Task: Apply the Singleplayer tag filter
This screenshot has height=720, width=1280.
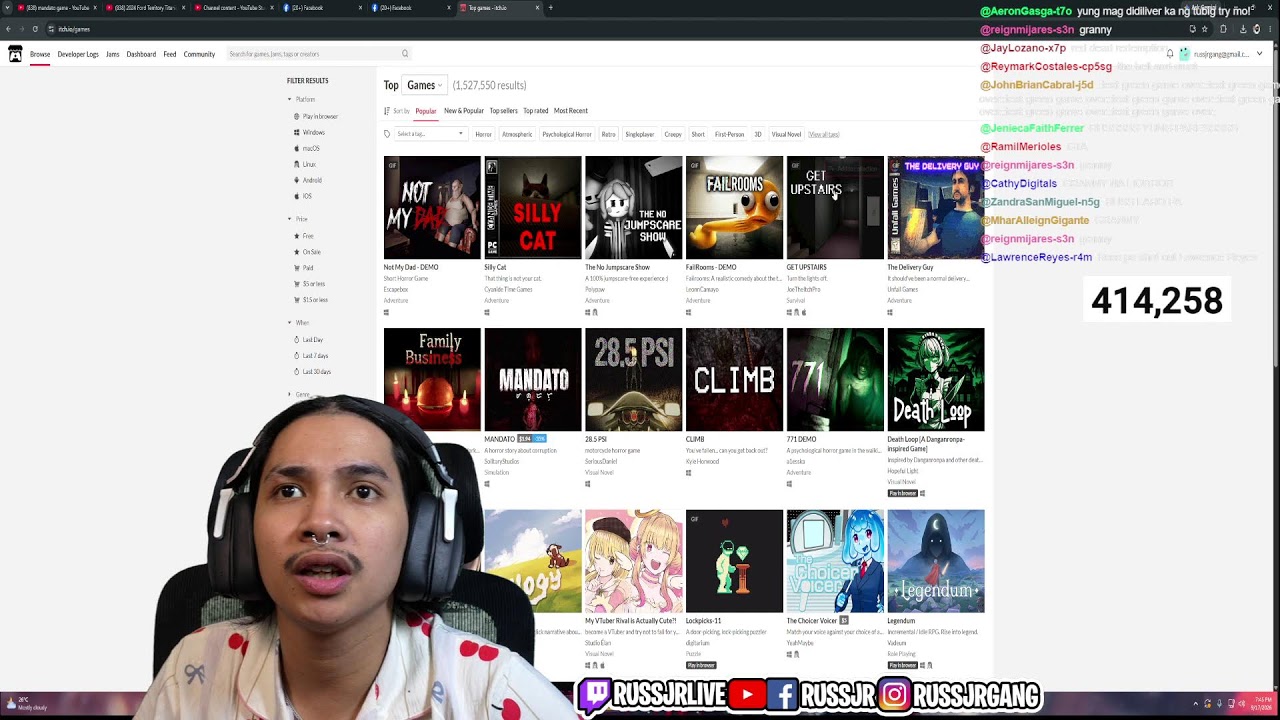Action: pos(640,134)
